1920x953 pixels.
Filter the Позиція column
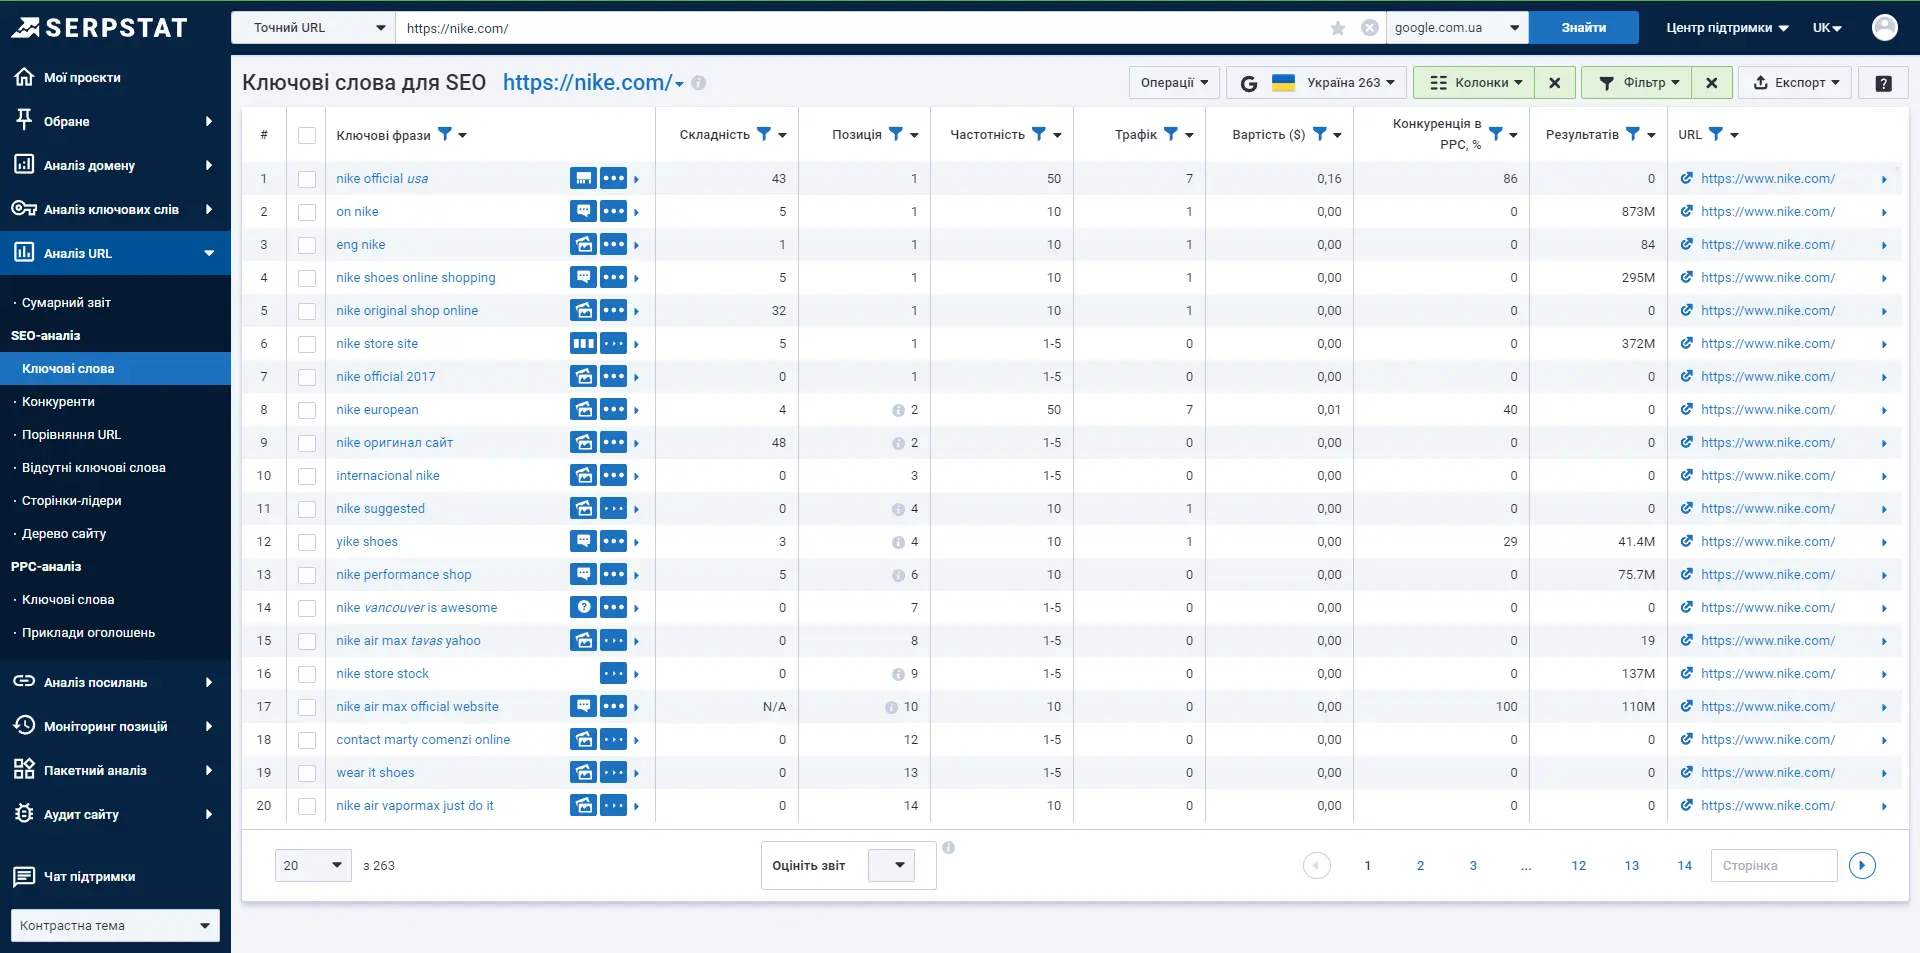(896, 134)
